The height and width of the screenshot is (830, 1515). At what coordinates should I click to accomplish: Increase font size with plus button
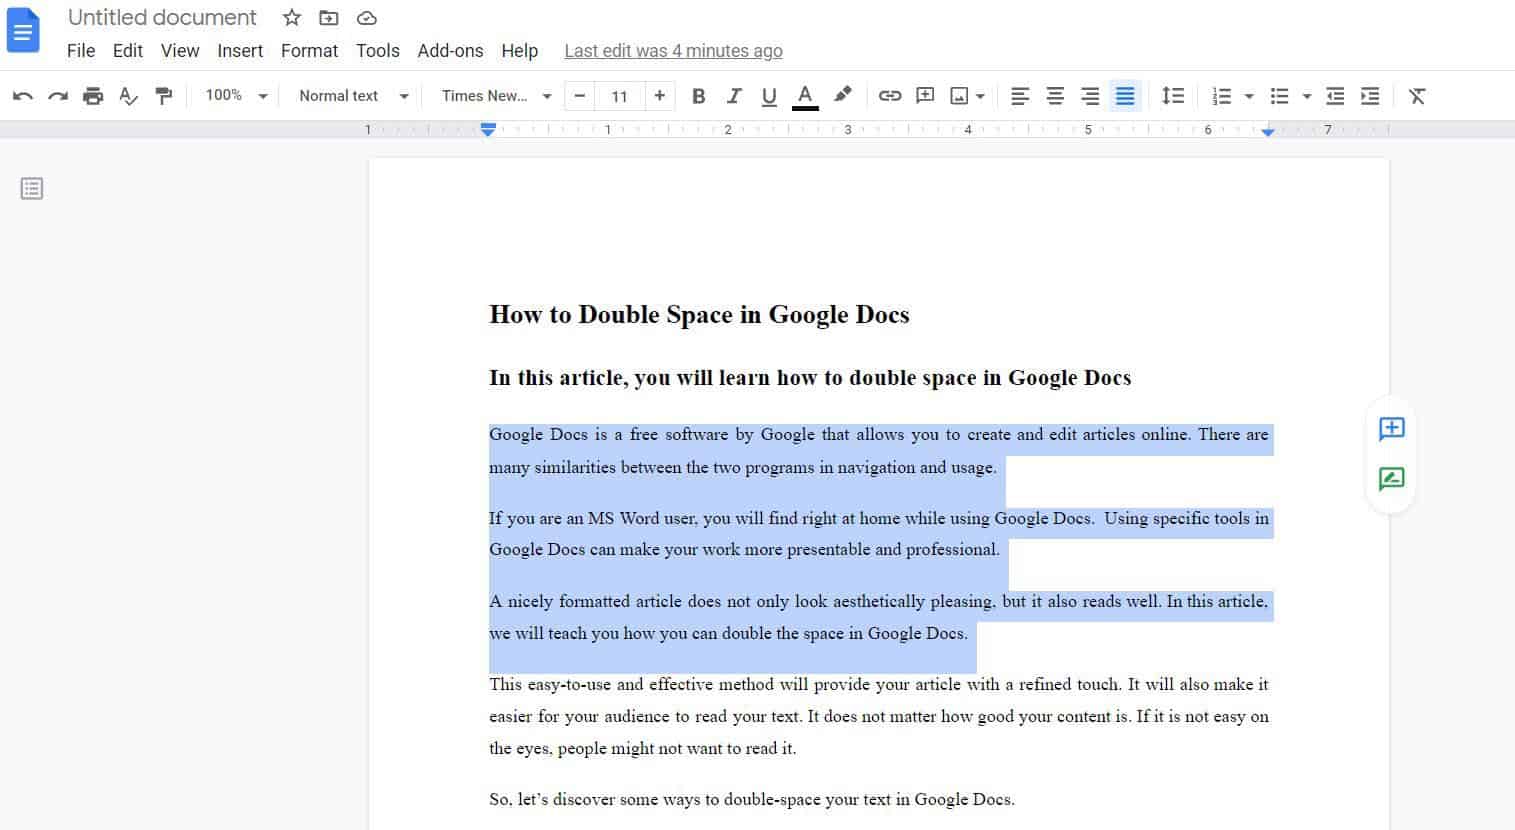point(659,96)
